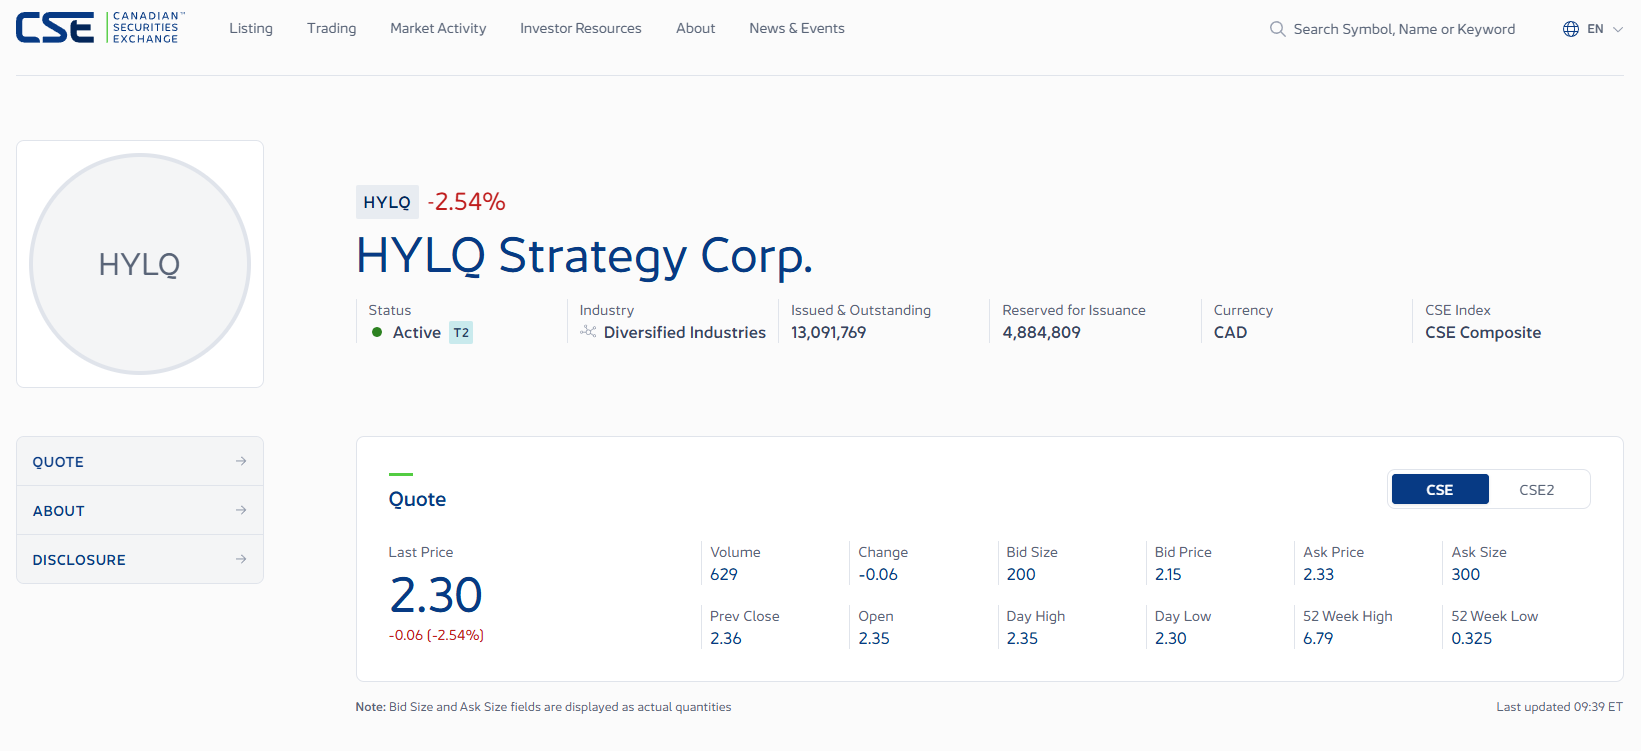Click the 52 Week High value 6.79
Screen dimensions: 1641x751
[x=1318, y=638]
